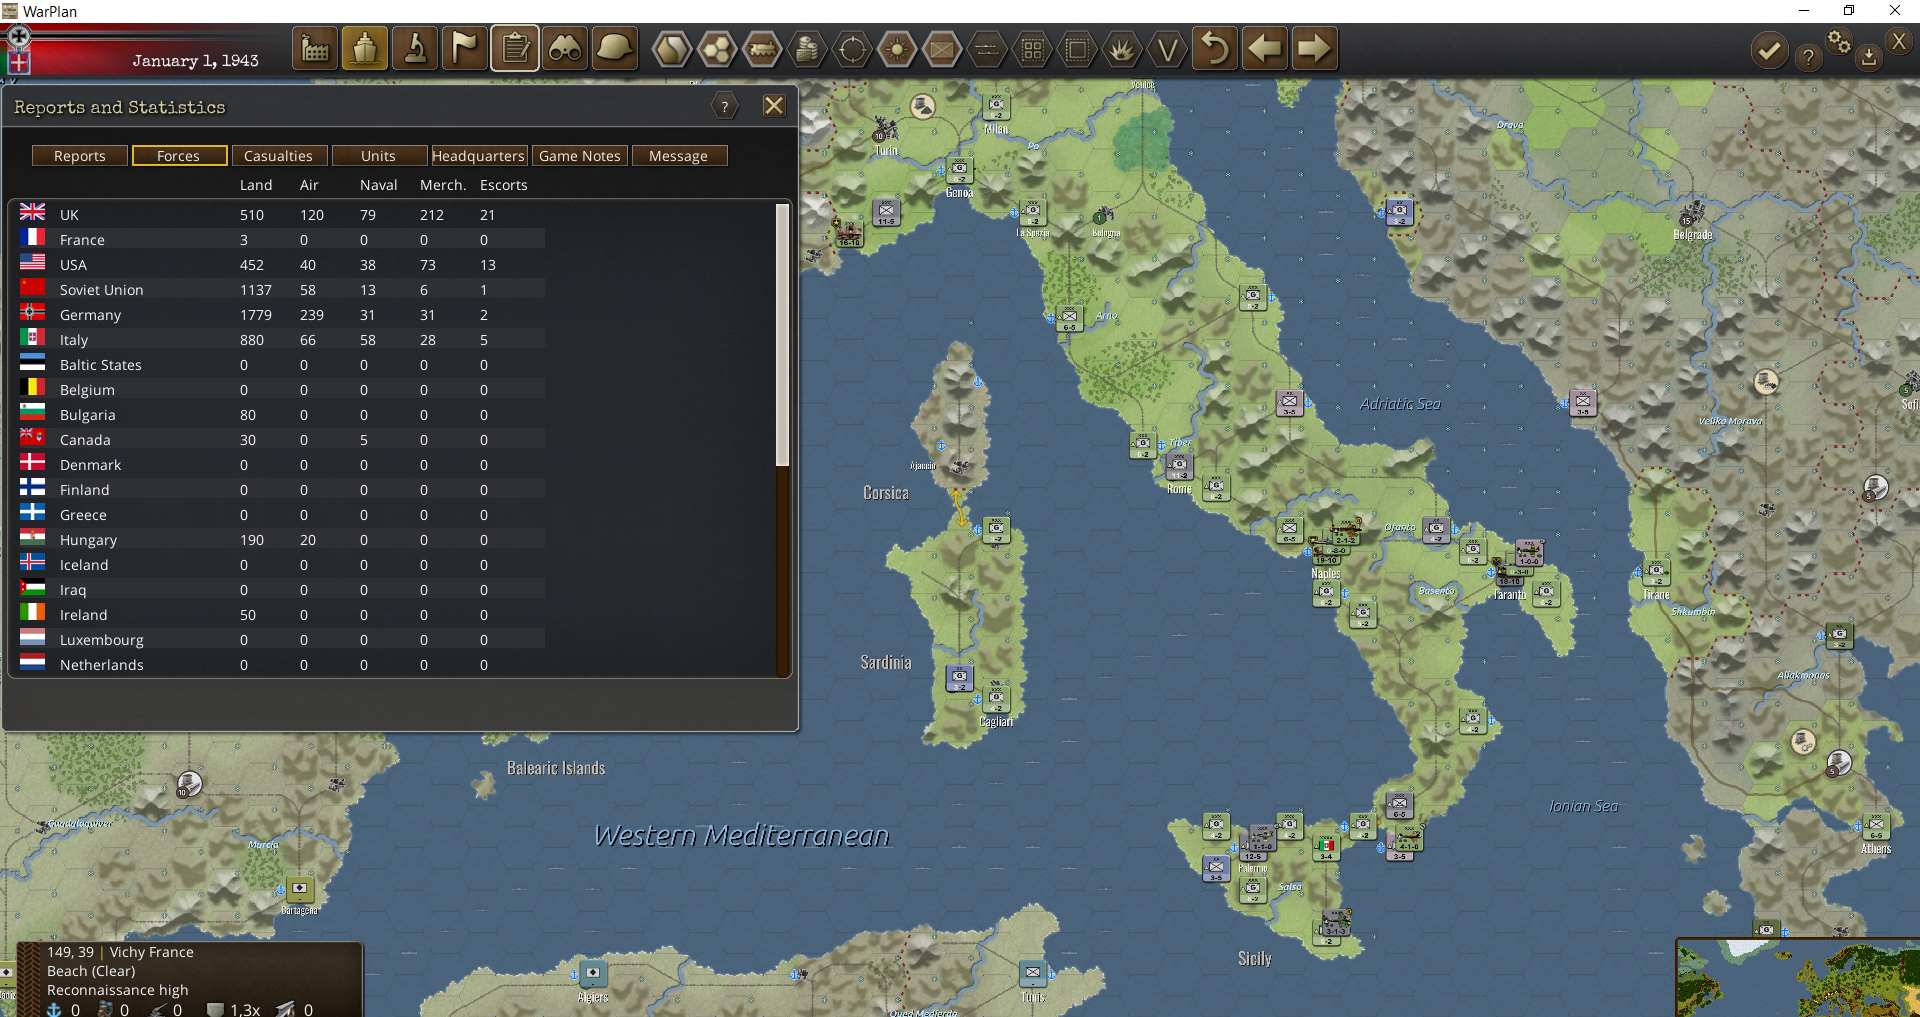The height and width of the screenshot is (1017, 1920).
Task: Click the Tirane unit counter
Action: [x=1656, y=574]
